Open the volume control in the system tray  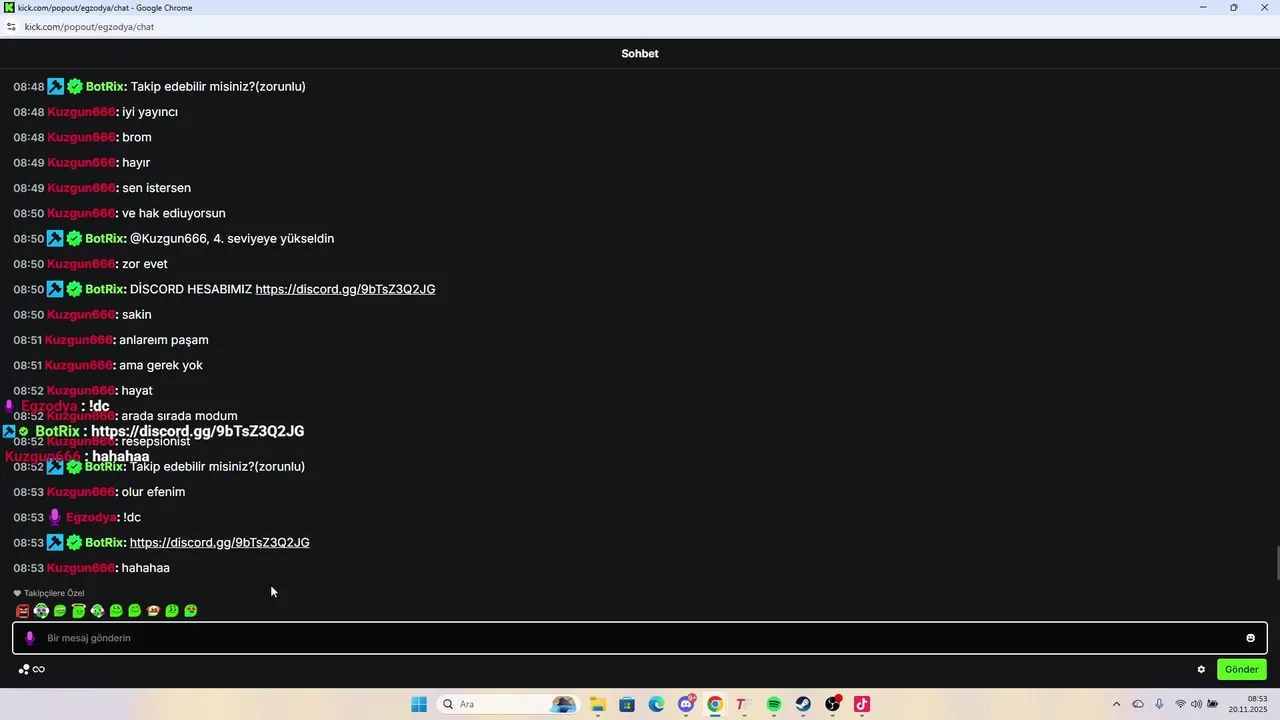(x=1196, y=704)
